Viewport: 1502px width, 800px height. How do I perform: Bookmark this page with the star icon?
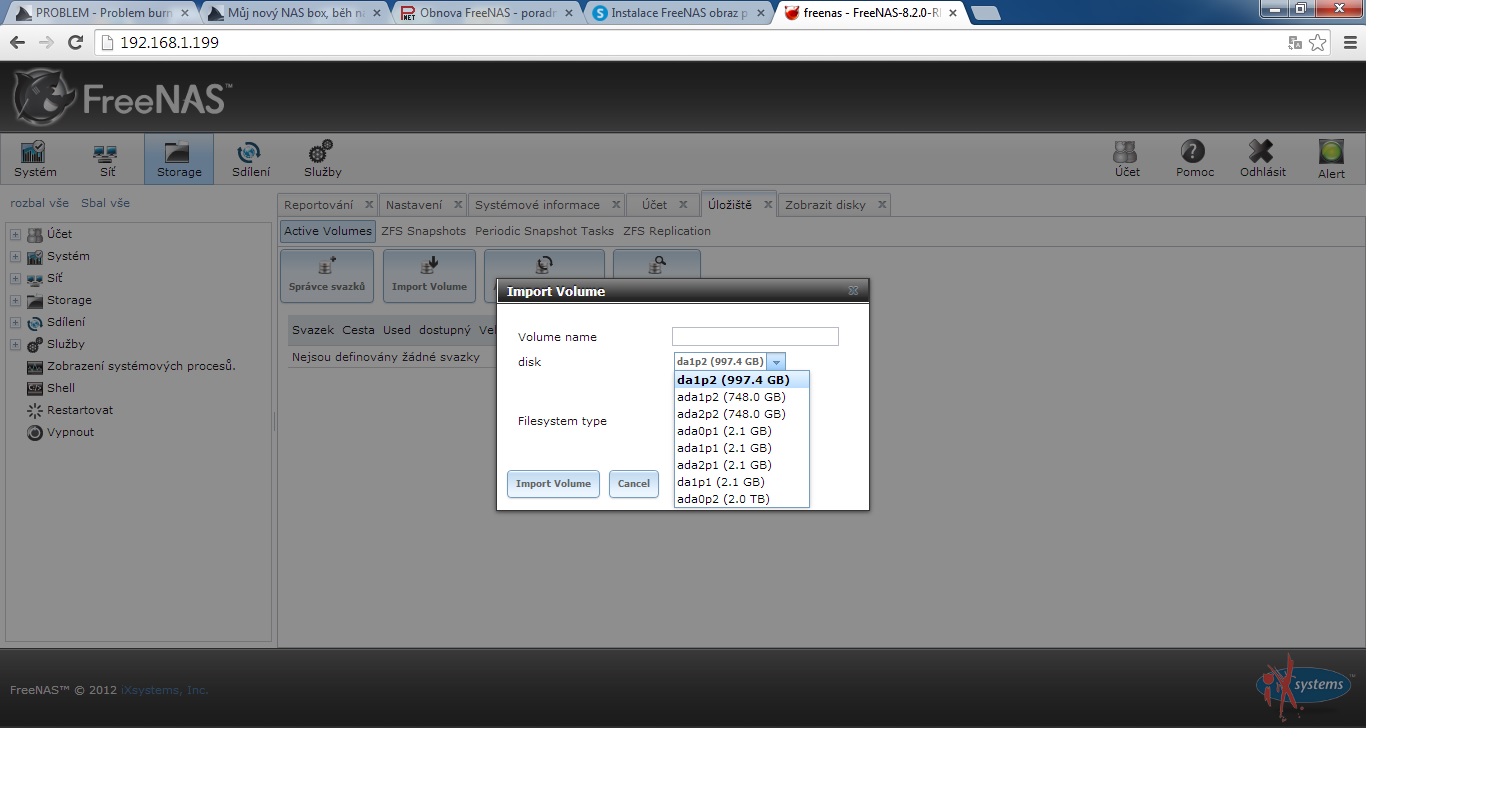(x=1317, y=42)
